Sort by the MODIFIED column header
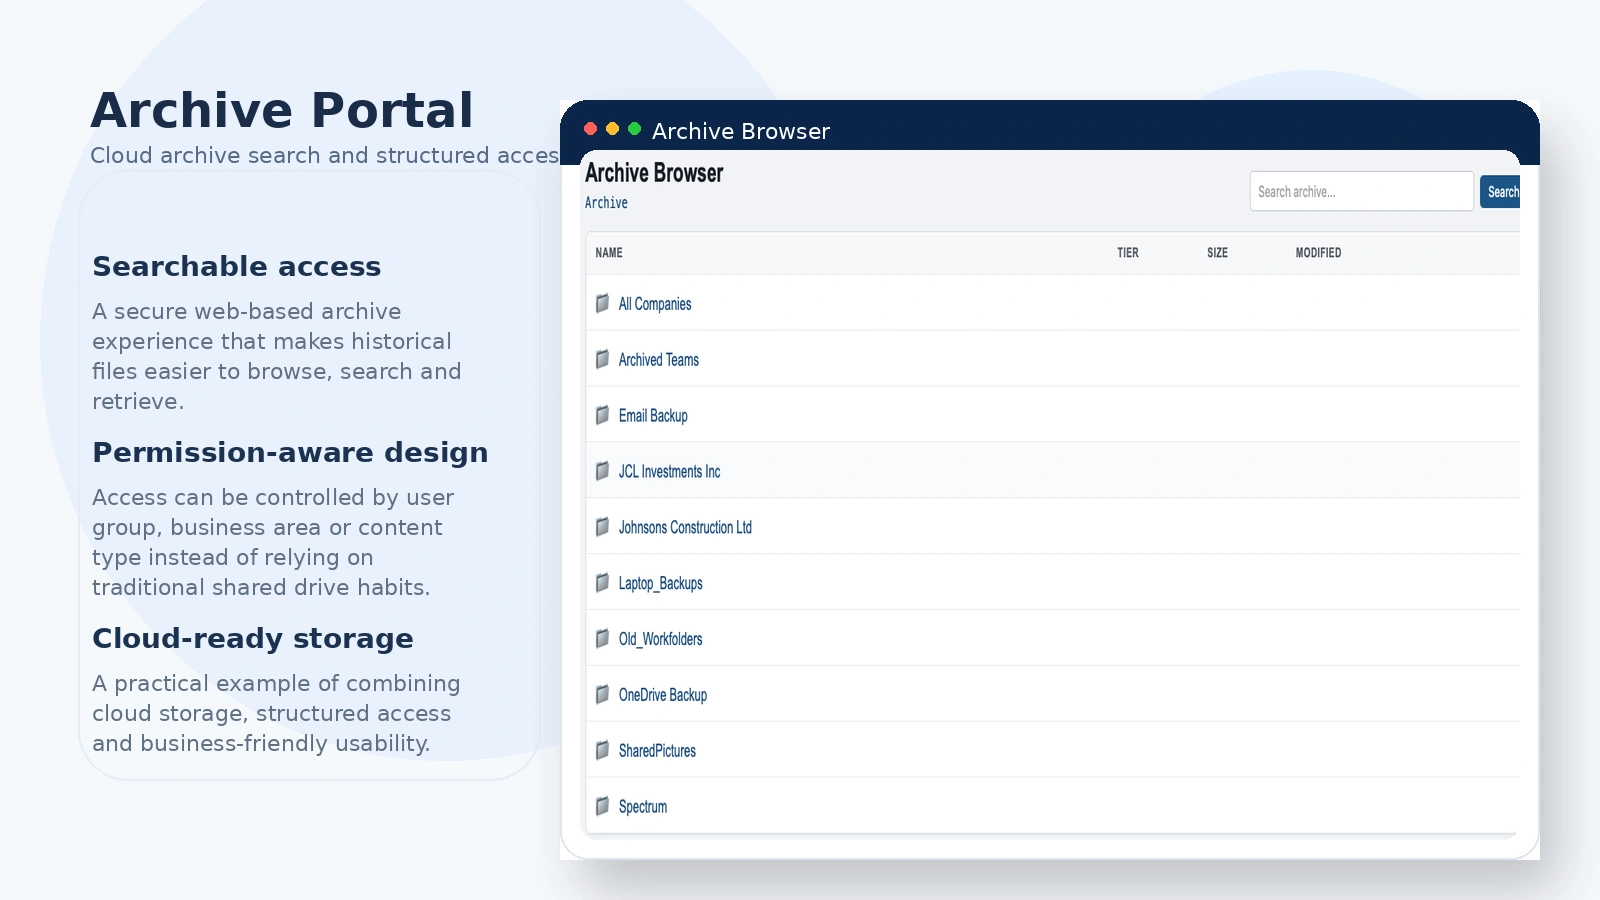1600x900 pixels. coord(1318,253)
